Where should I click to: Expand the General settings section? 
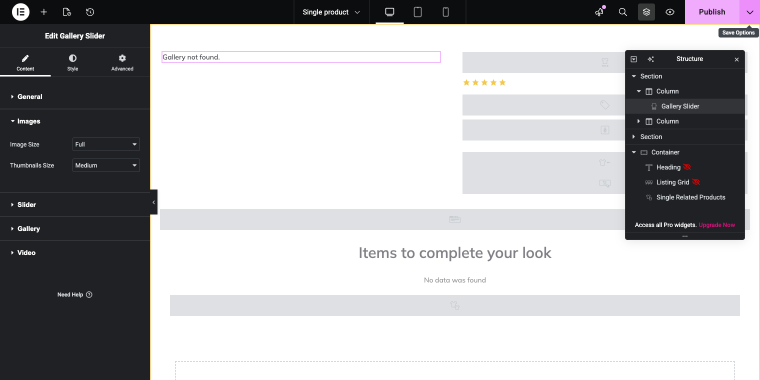[75, 96]
